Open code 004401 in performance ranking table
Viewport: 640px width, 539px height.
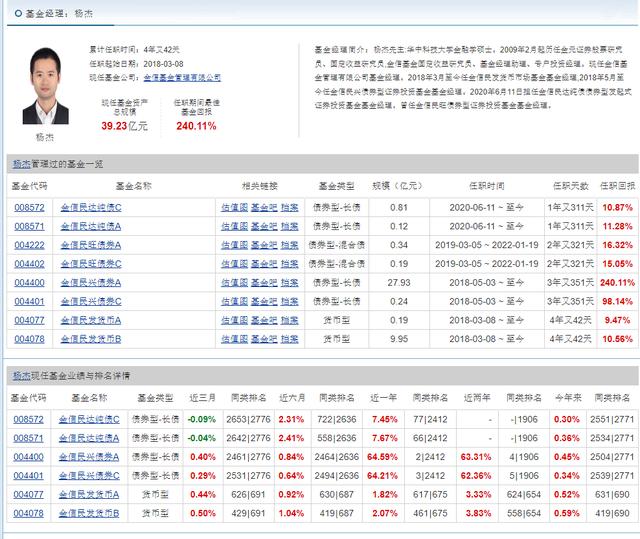[29, 476]
